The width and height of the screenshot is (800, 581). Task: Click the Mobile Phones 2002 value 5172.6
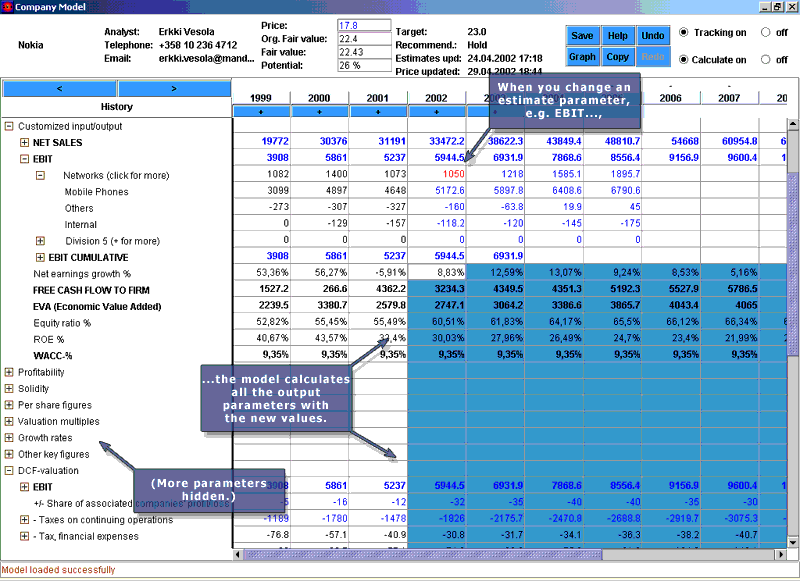(x=449, y=190)
